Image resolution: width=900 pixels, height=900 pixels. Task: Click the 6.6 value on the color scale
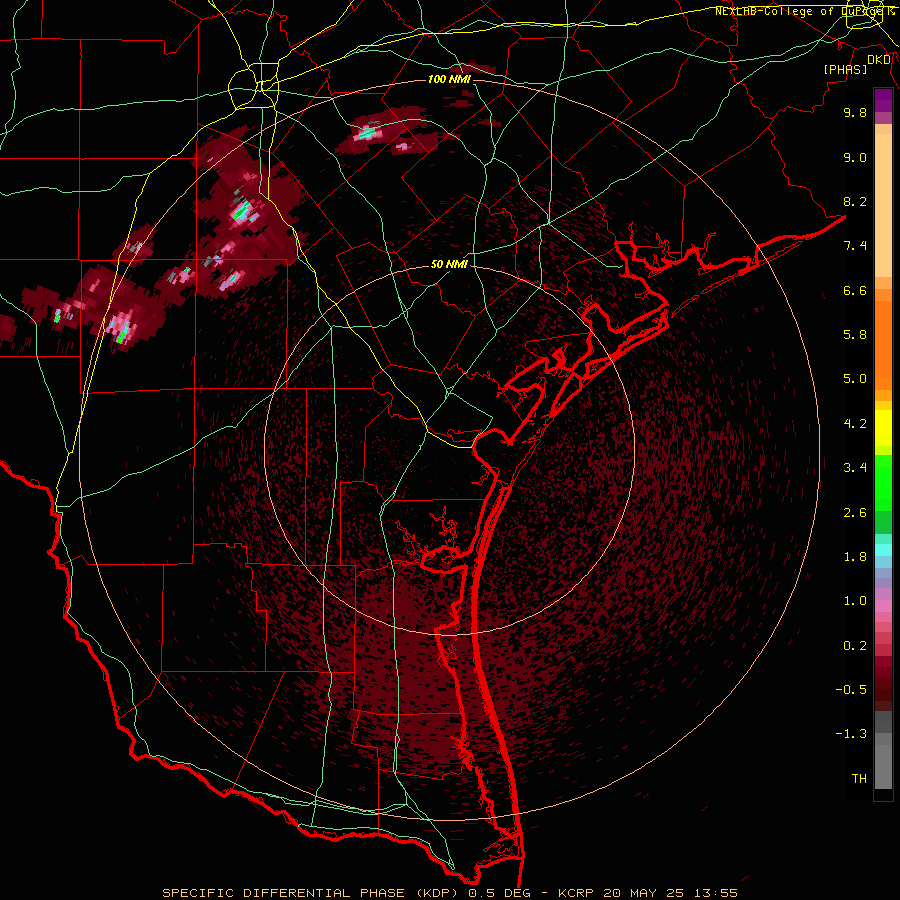(x=855, y=290)
